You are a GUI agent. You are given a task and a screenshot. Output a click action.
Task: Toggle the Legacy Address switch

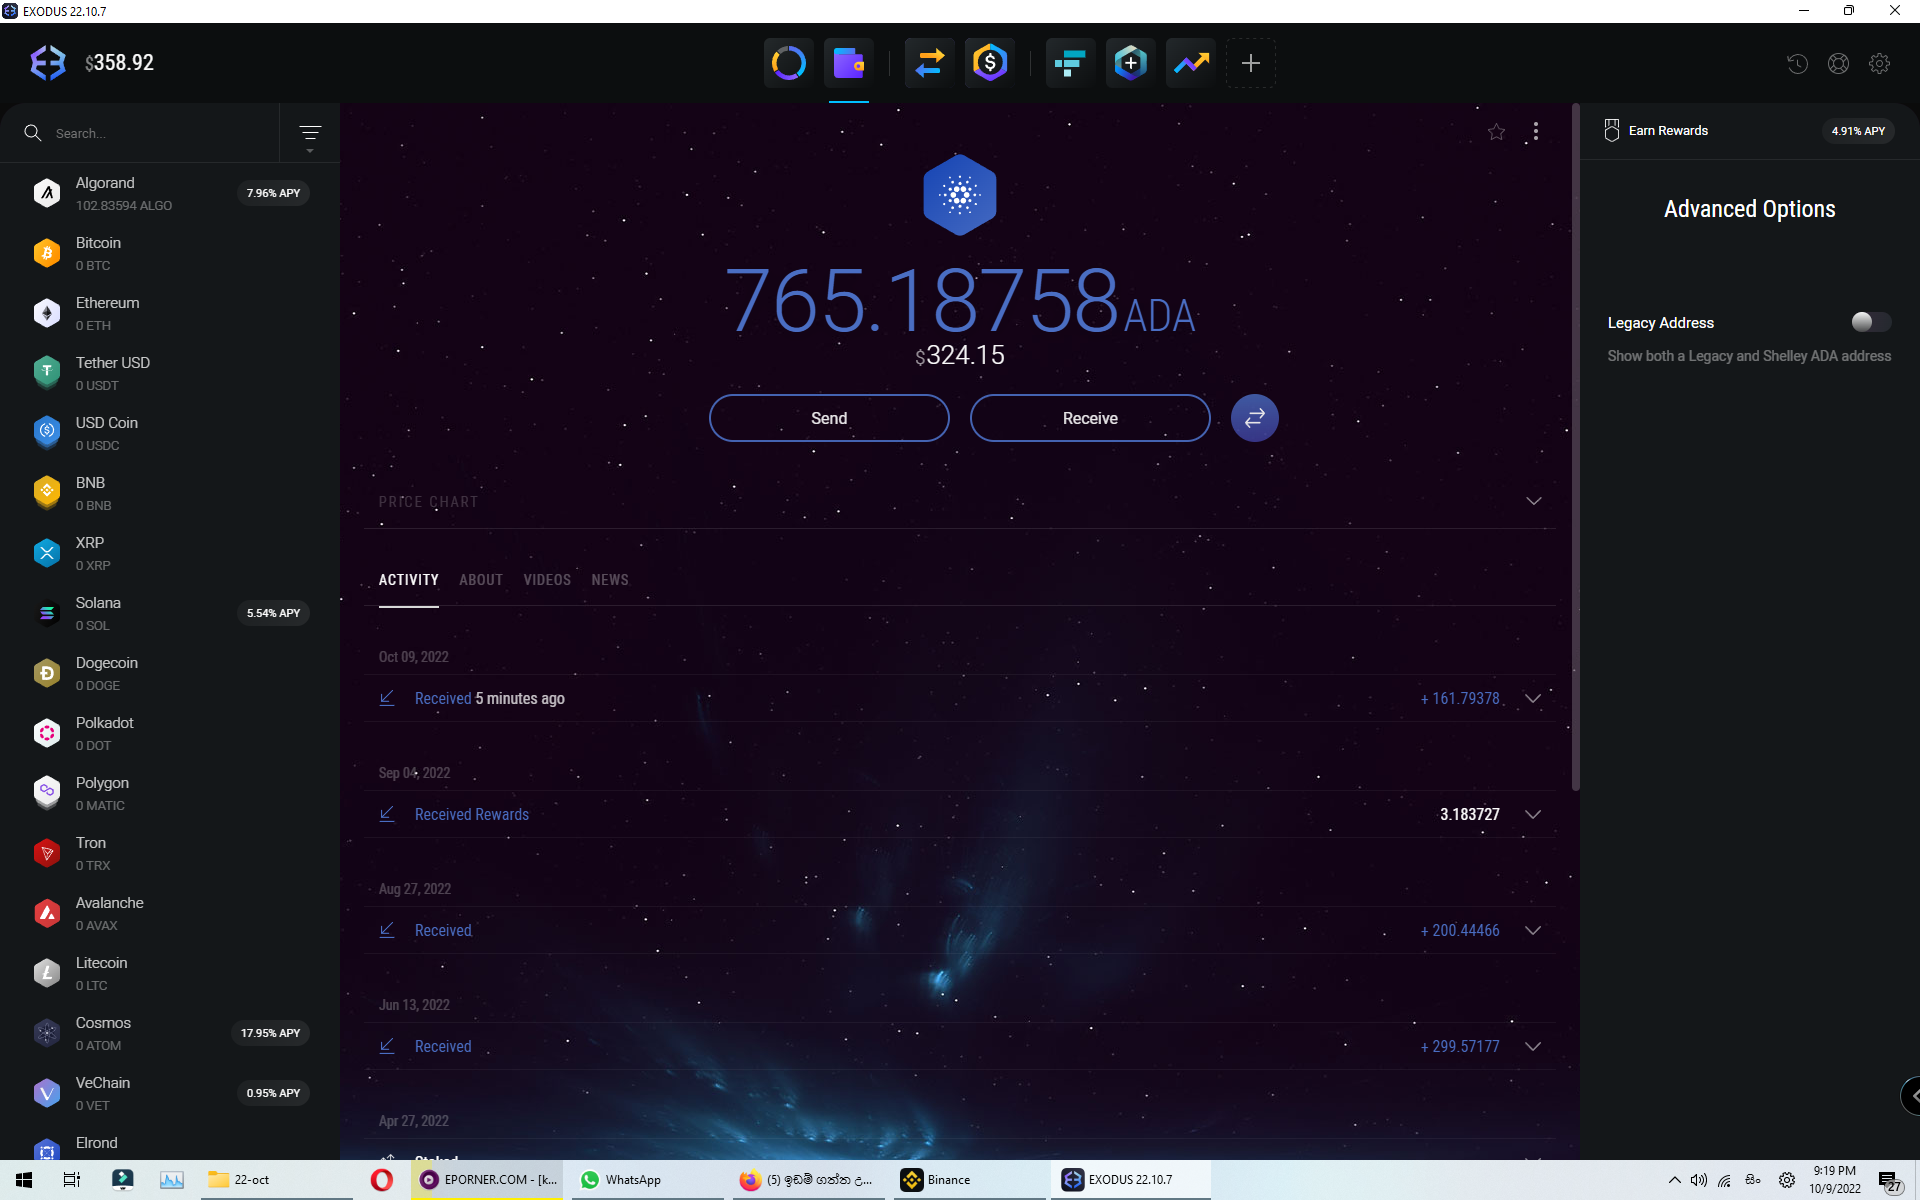tap(1871, 322)
